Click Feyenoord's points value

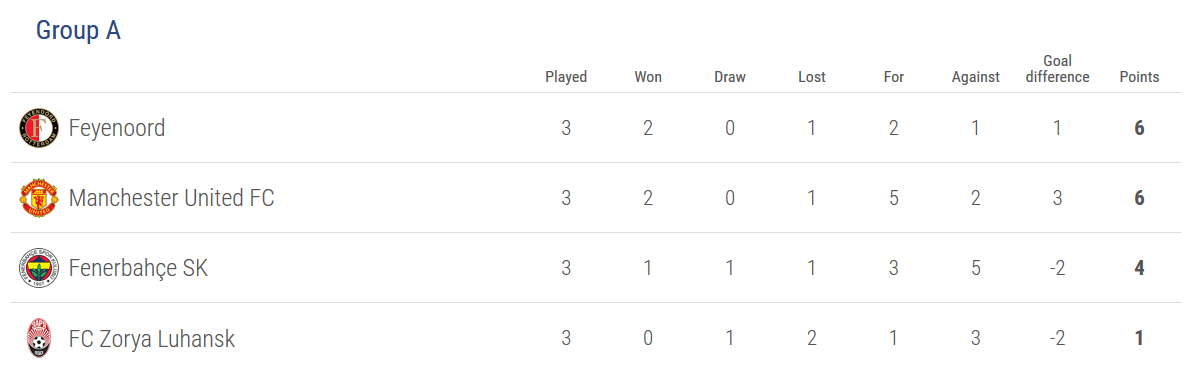point(1139,128)
